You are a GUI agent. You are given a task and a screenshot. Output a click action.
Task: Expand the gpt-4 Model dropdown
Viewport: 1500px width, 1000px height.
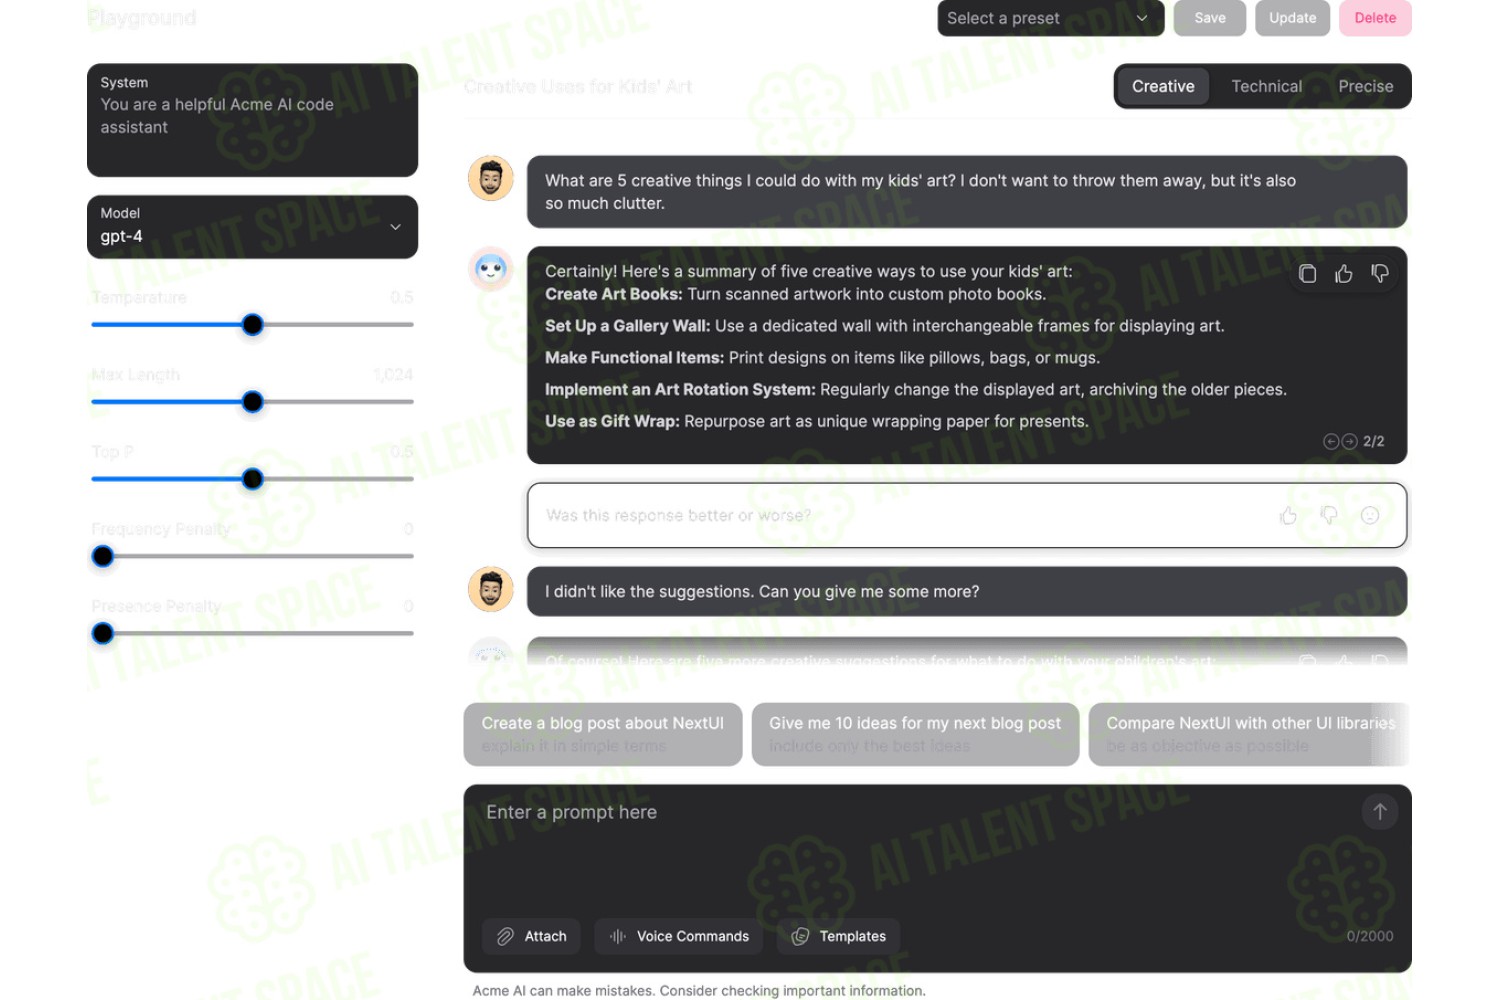pos(252,226)
